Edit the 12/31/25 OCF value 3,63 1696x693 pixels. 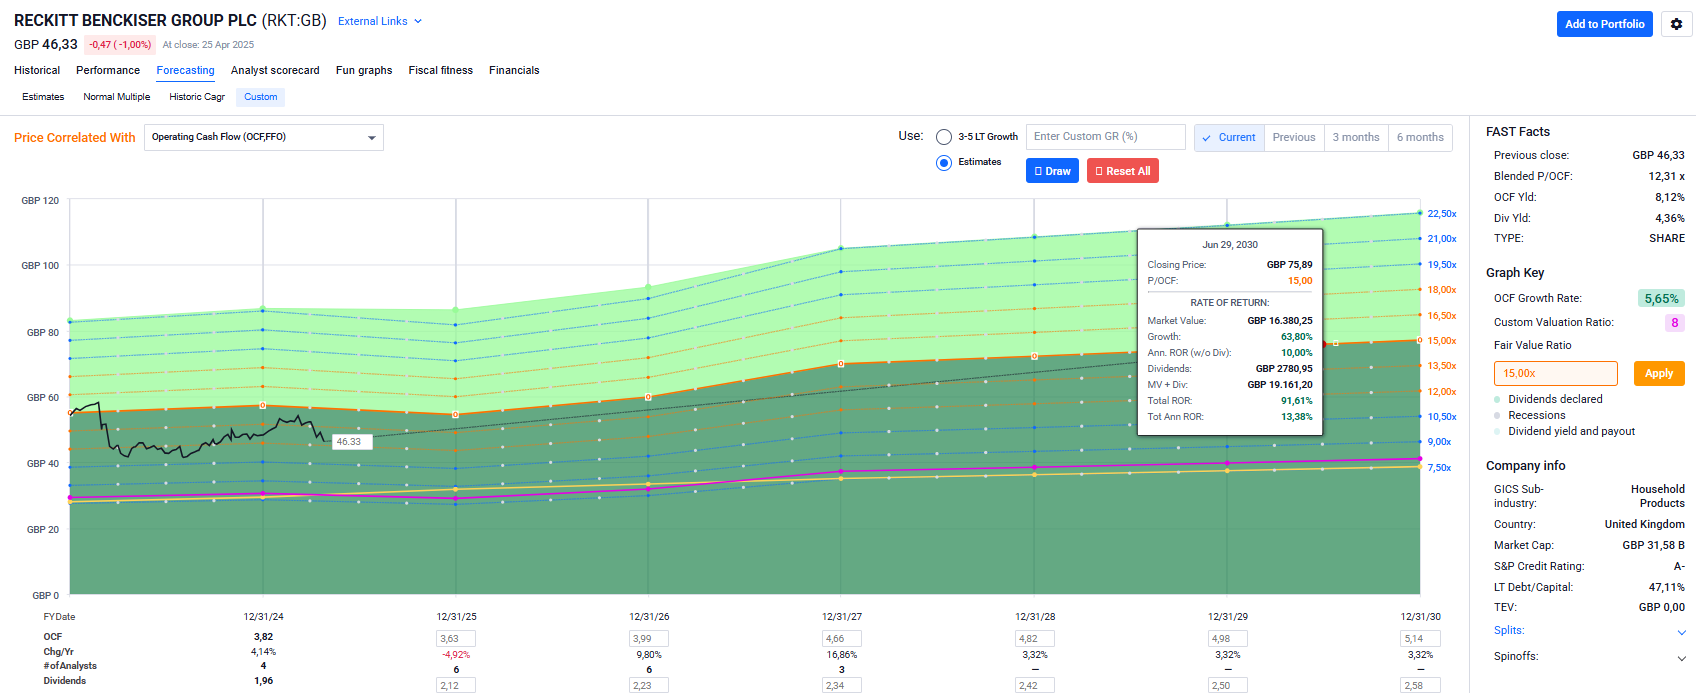pos(456,638)
